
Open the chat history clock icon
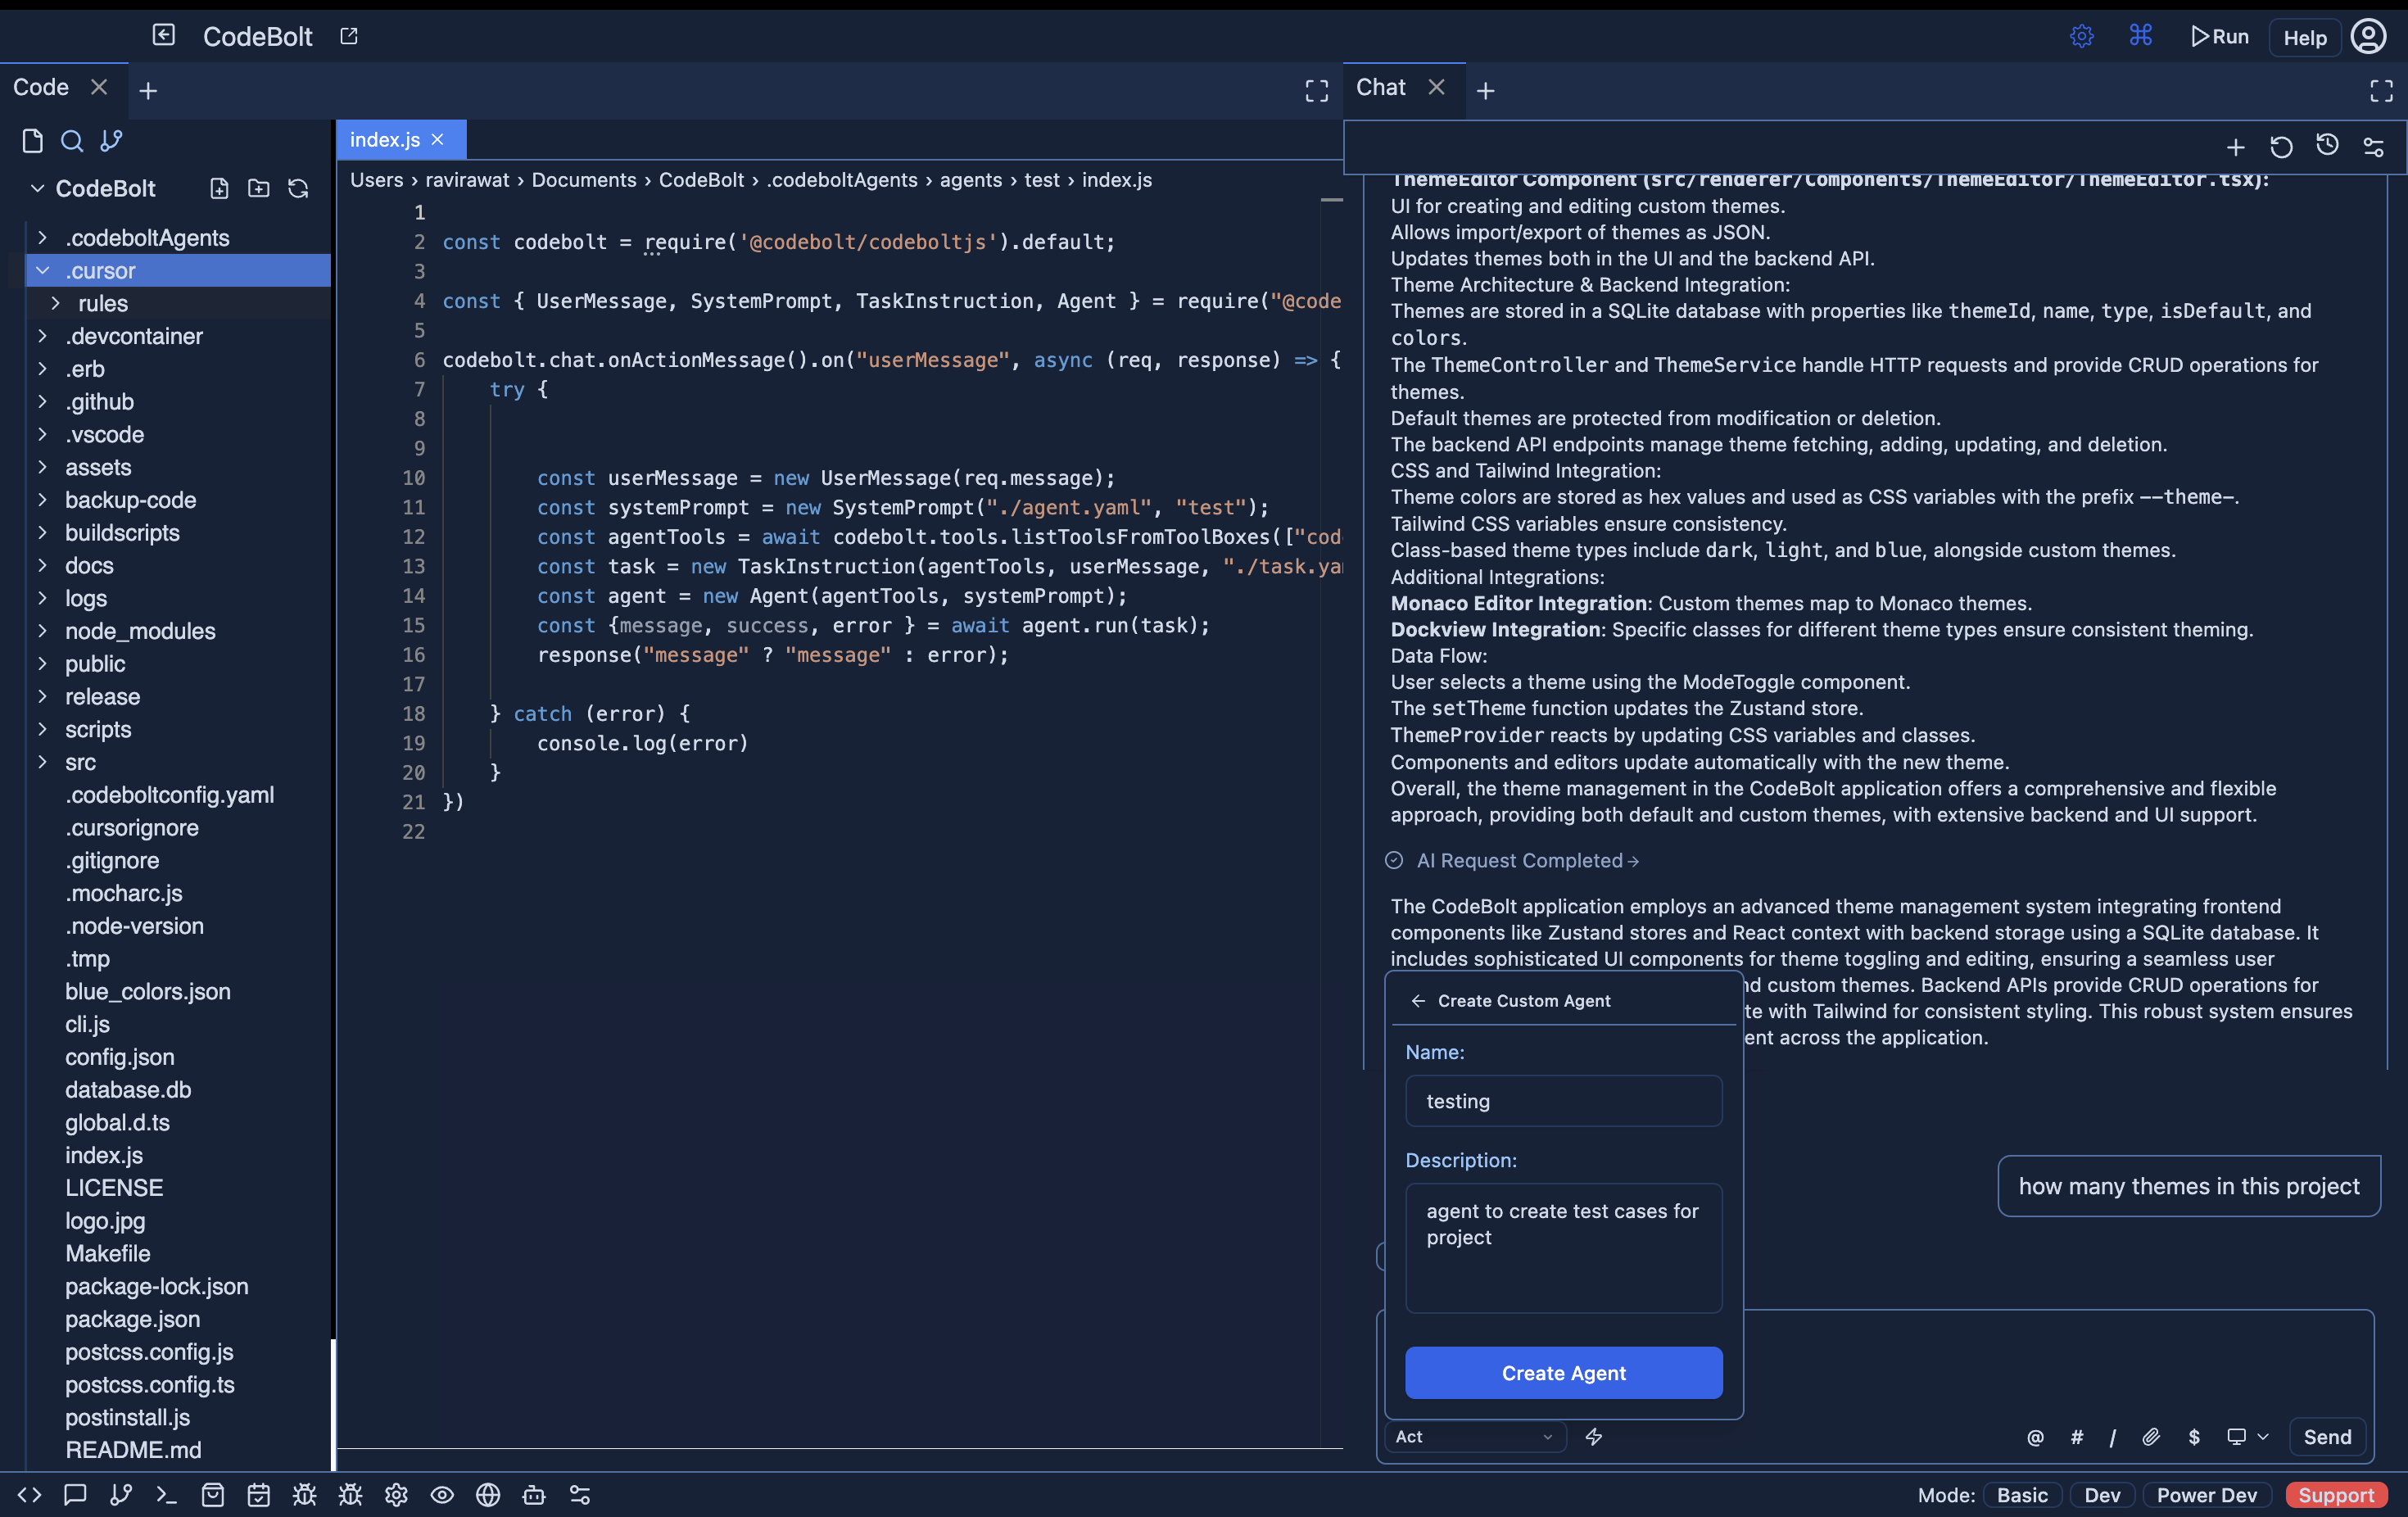(x=2328, y=146)
